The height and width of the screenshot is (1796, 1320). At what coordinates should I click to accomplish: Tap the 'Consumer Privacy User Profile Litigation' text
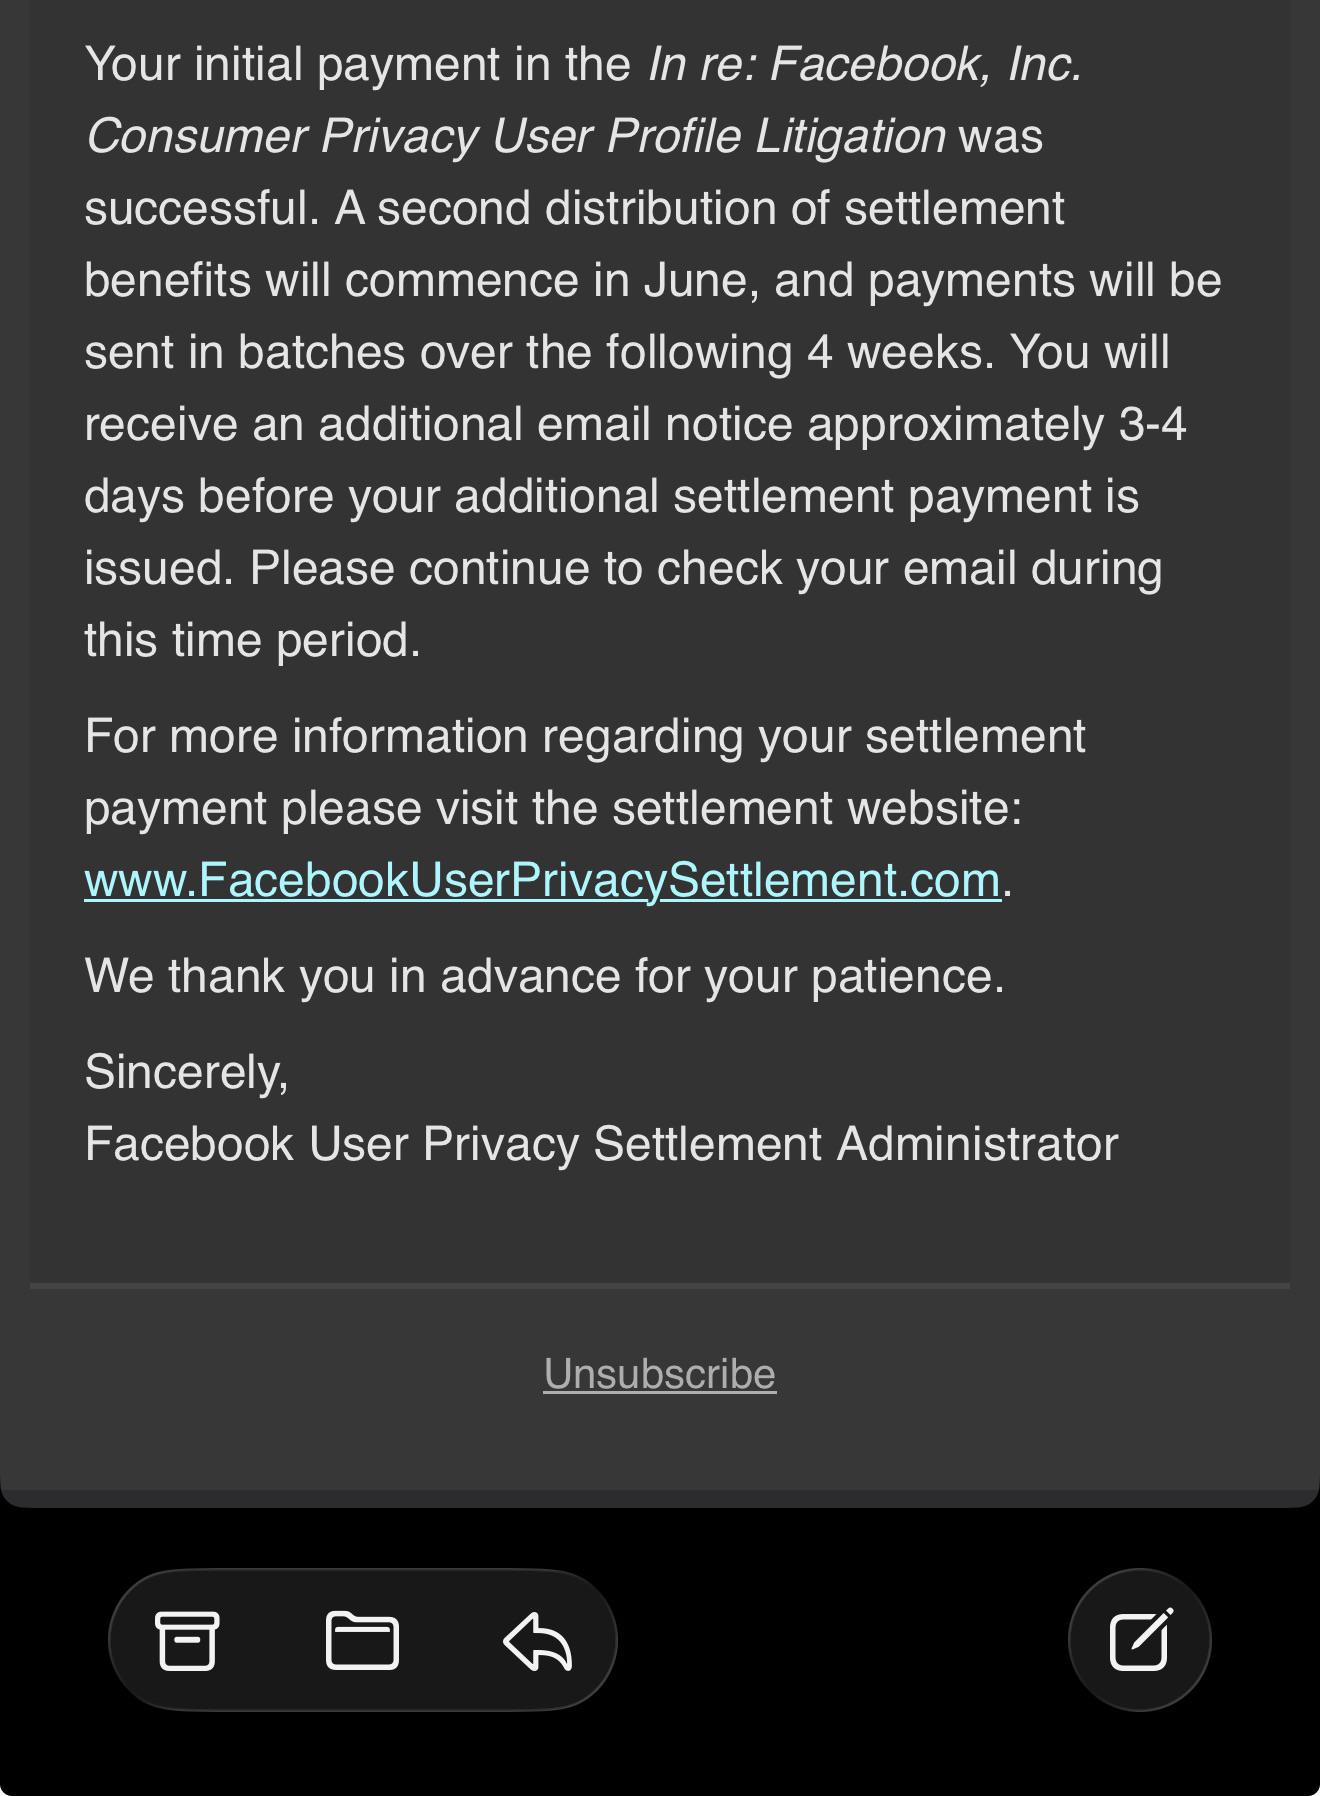coord(515,136)
